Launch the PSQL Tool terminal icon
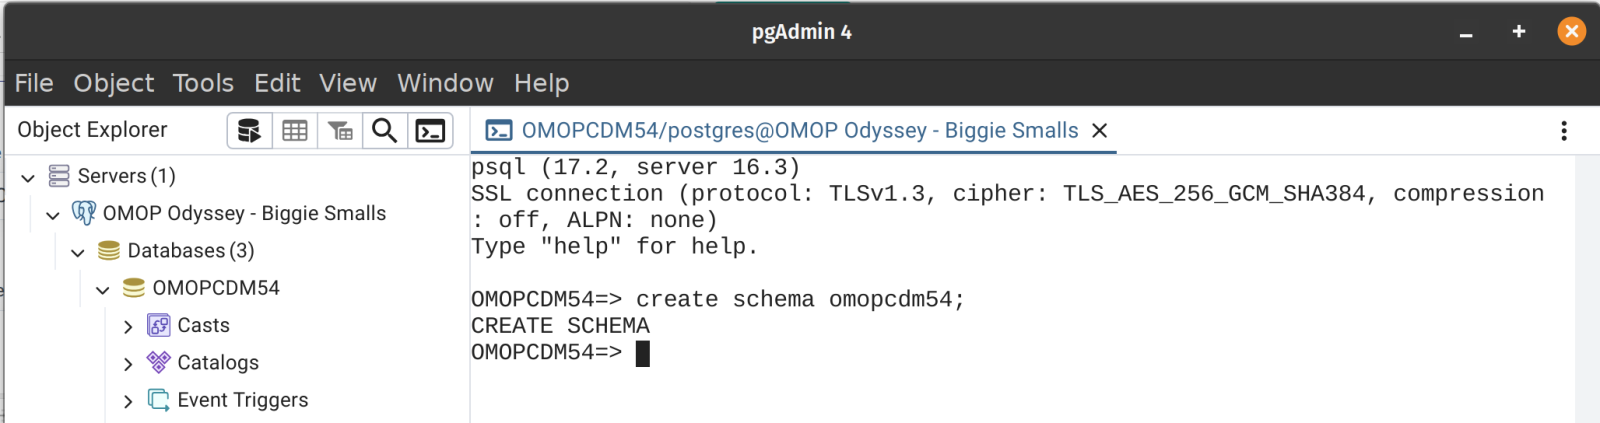Screen dimensions: 1600x423 click(430, 131)
